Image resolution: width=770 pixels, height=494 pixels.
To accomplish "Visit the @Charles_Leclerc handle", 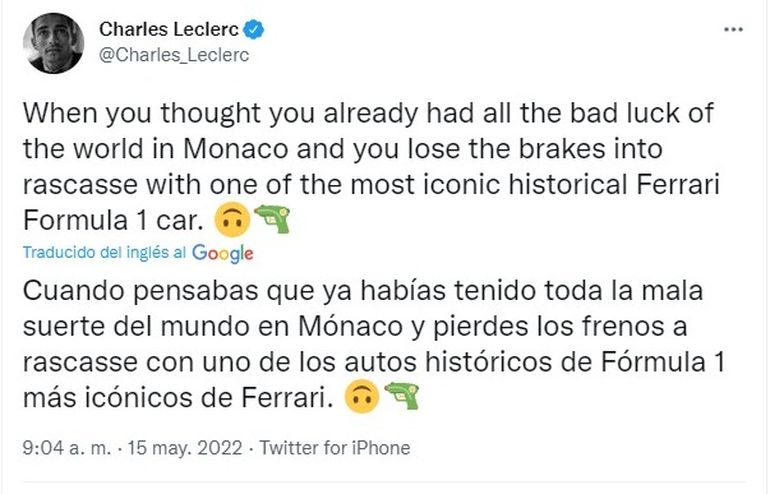I will pos(174,56).
